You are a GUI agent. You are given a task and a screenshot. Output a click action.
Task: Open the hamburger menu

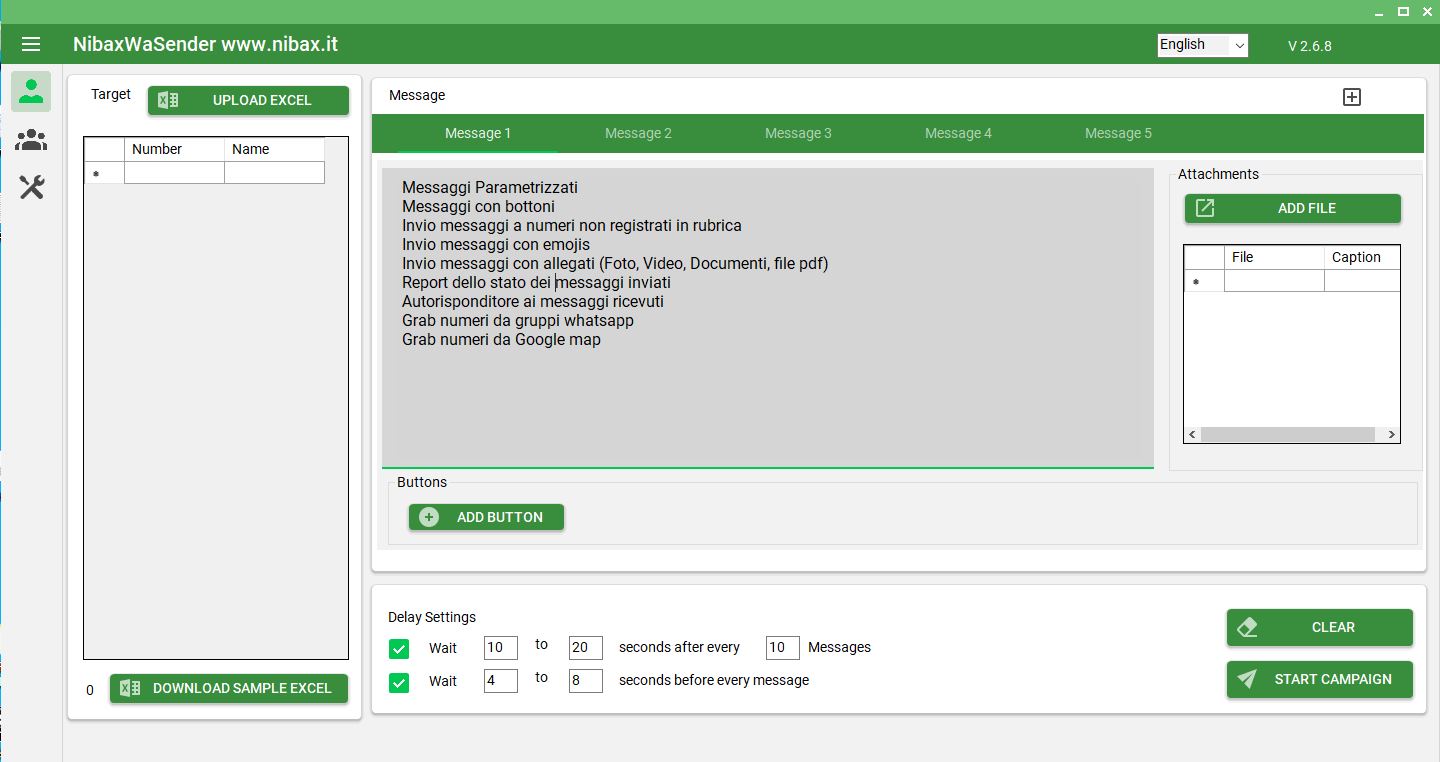[x=31, y=45]
